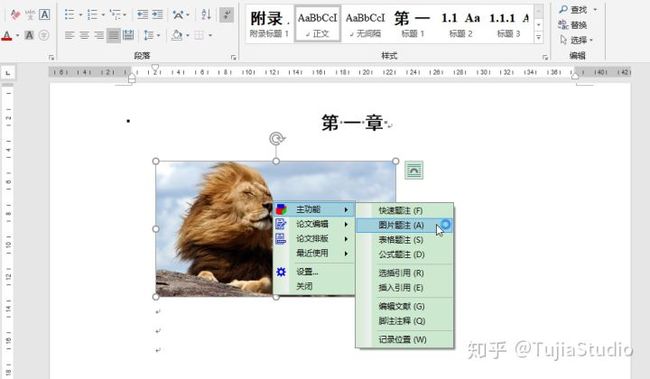650x379 pixels.
Task: Apply bullet list formatting
Action: (x=70, y=15)
